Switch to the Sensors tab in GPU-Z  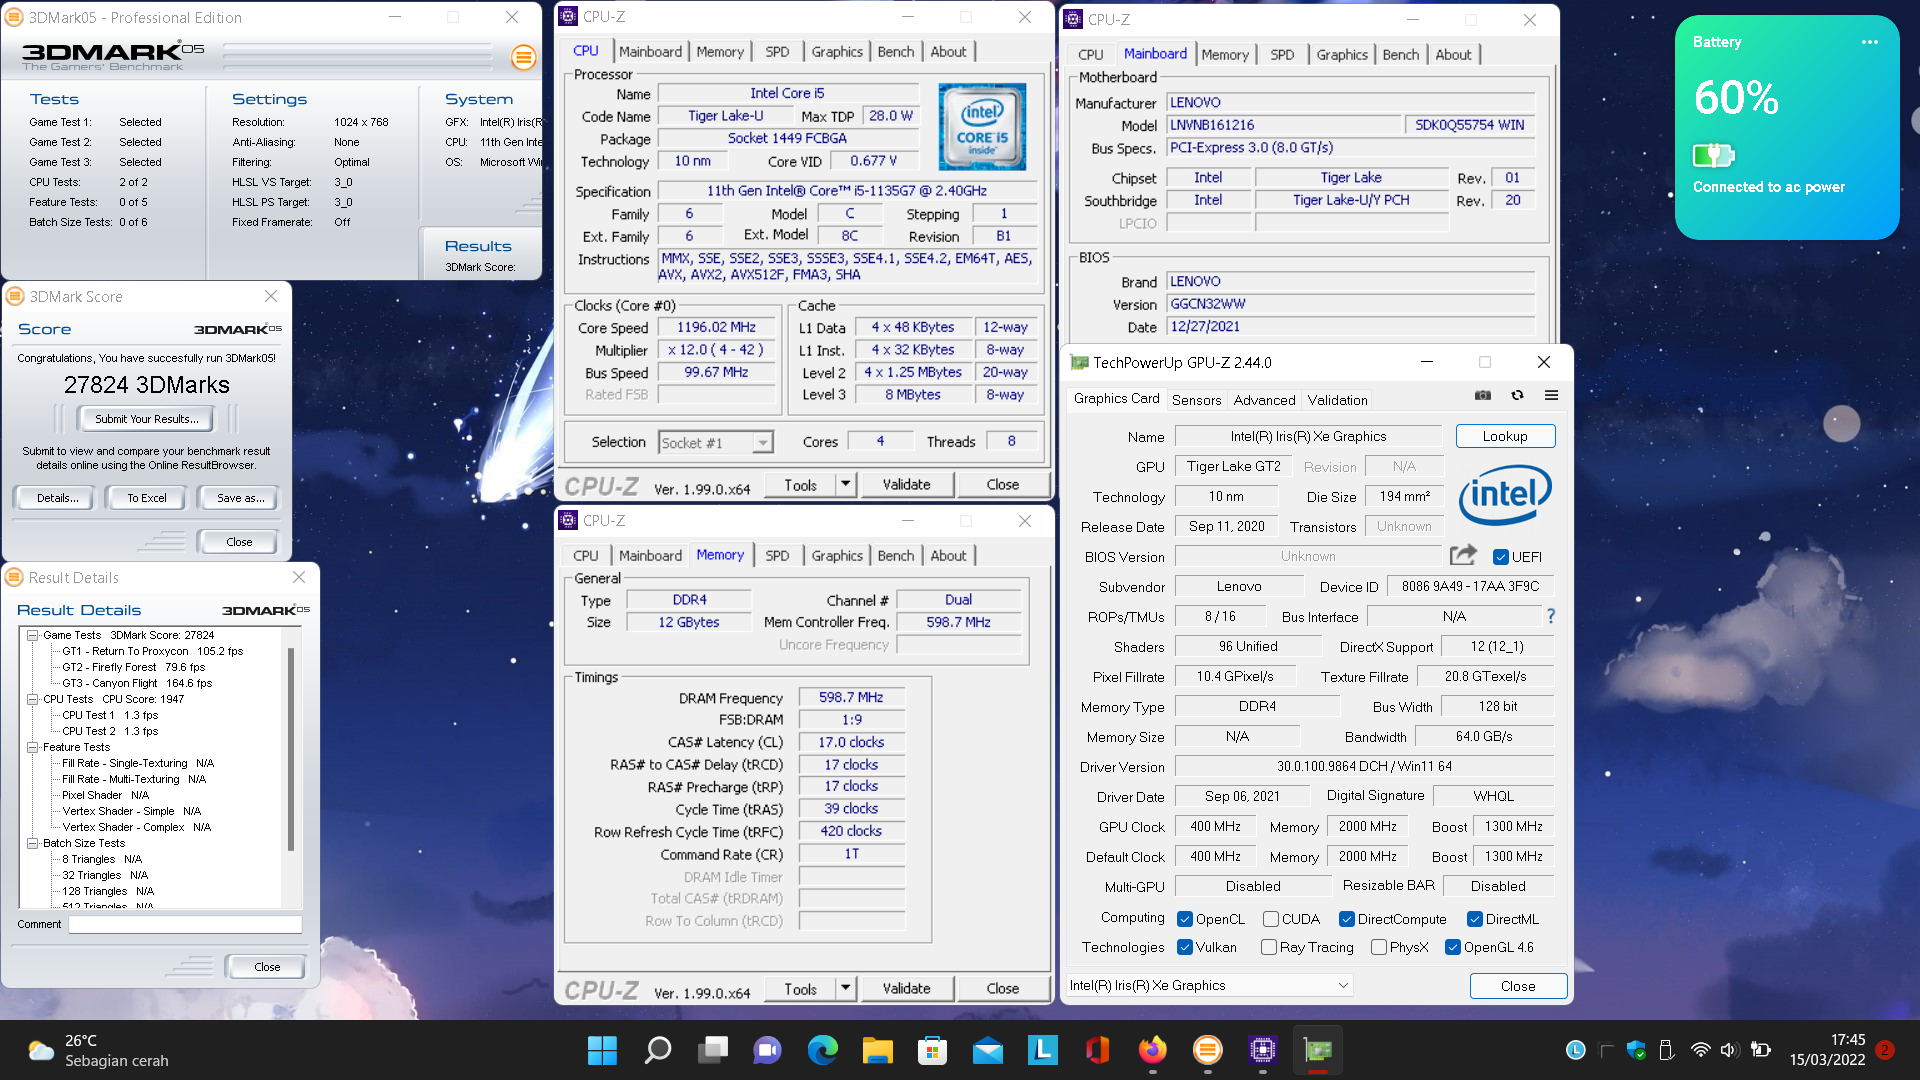pos(1196,399)
